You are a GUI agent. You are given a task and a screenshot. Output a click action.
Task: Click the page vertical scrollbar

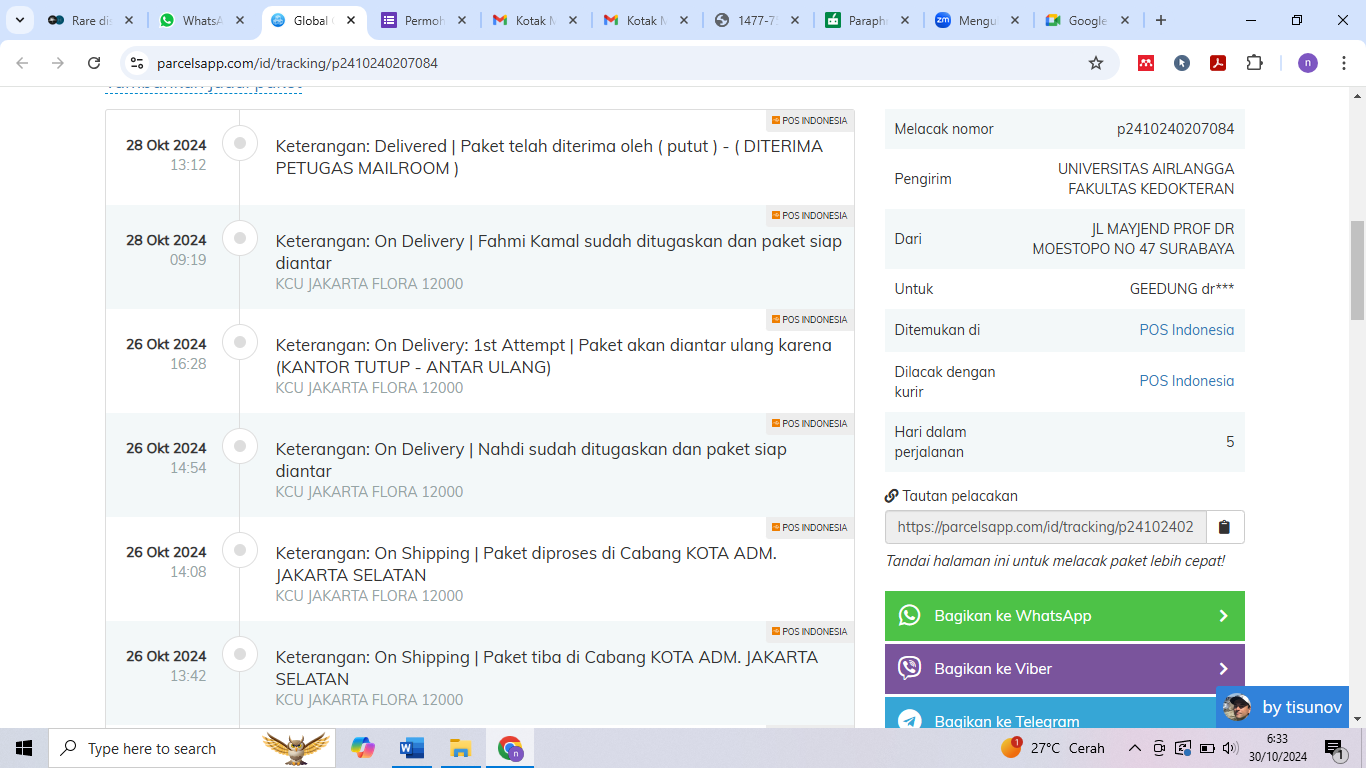(1357, 270)
